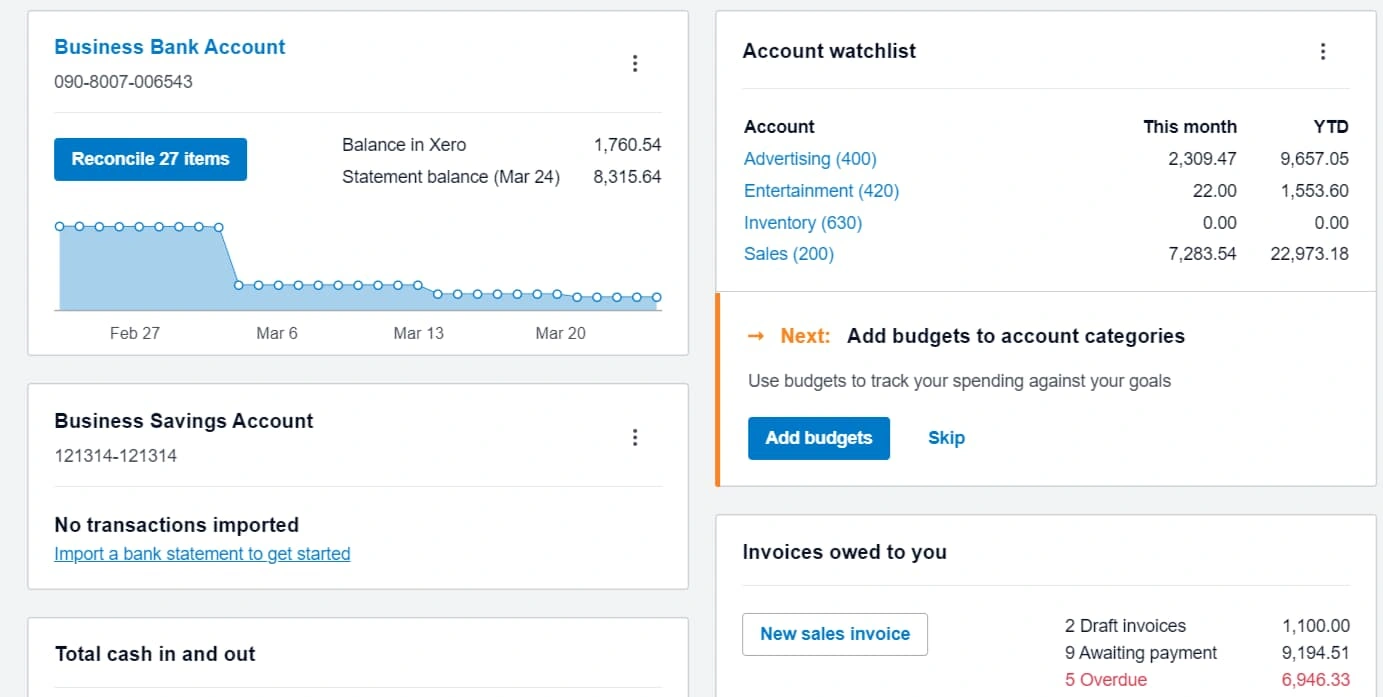
Task: Click the Reconcile 27 items button
Action: (150, 159)
